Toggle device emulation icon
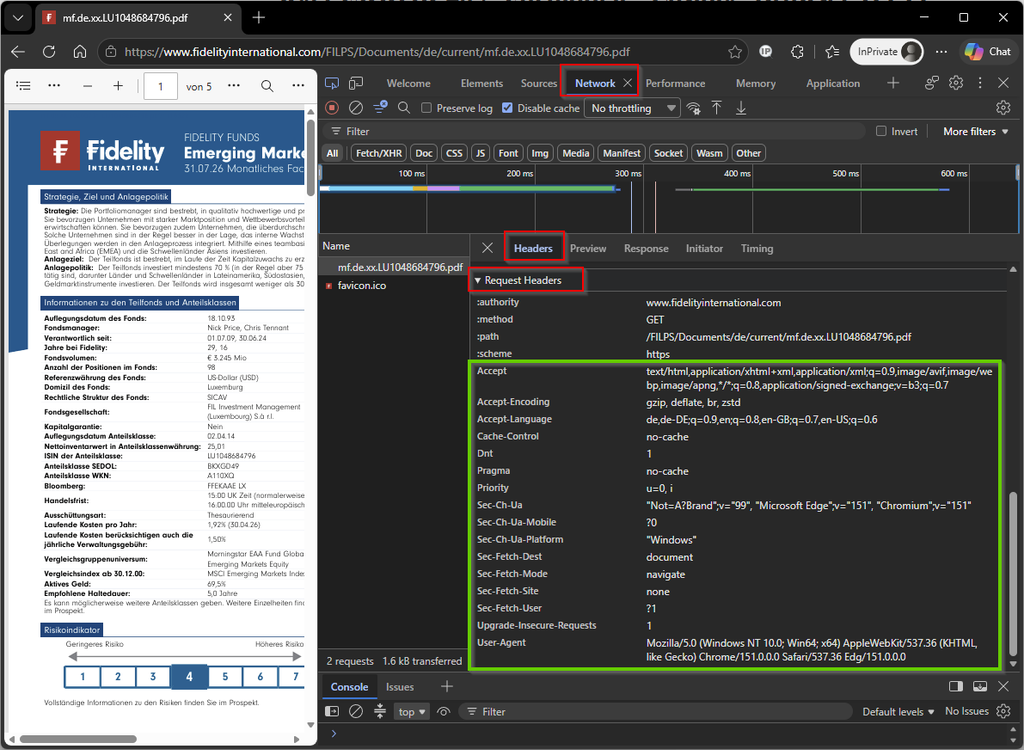The width and height of the screenshot is (1024, 750). click(356, 83)
